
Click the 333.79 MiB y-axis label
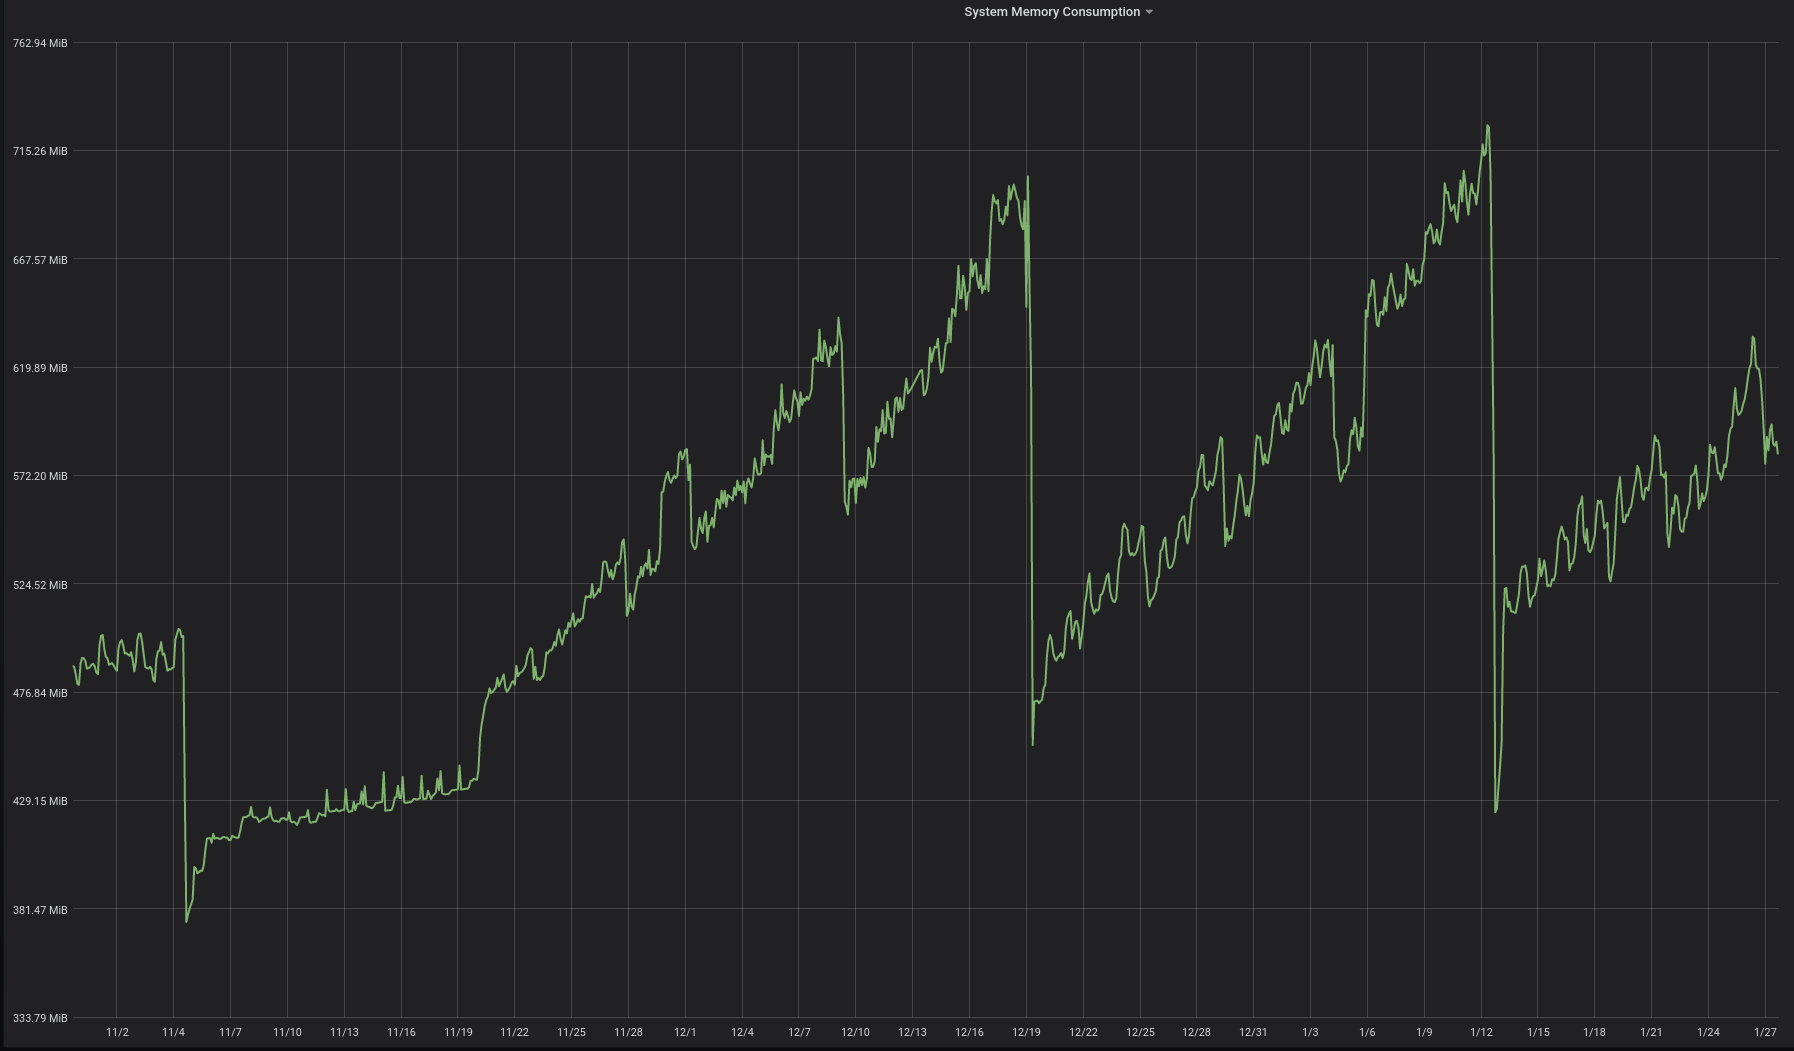point(40,1018)
